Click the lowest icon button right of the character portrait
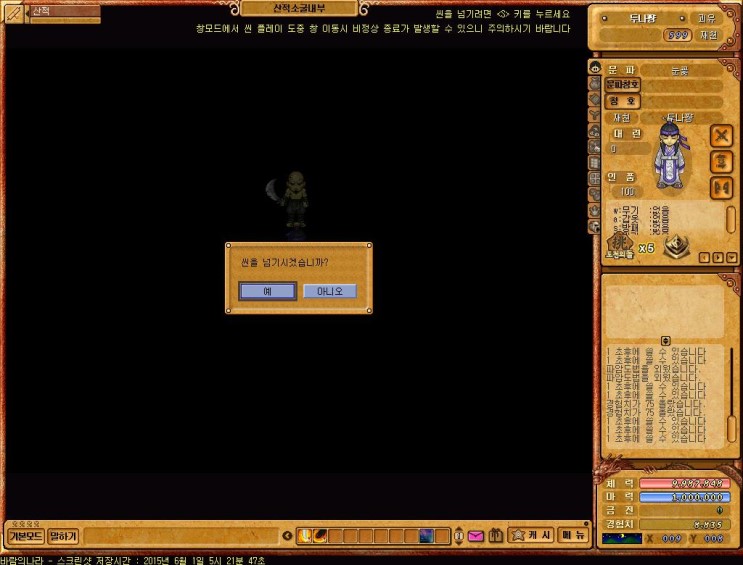743x565 pixels. 721,188
